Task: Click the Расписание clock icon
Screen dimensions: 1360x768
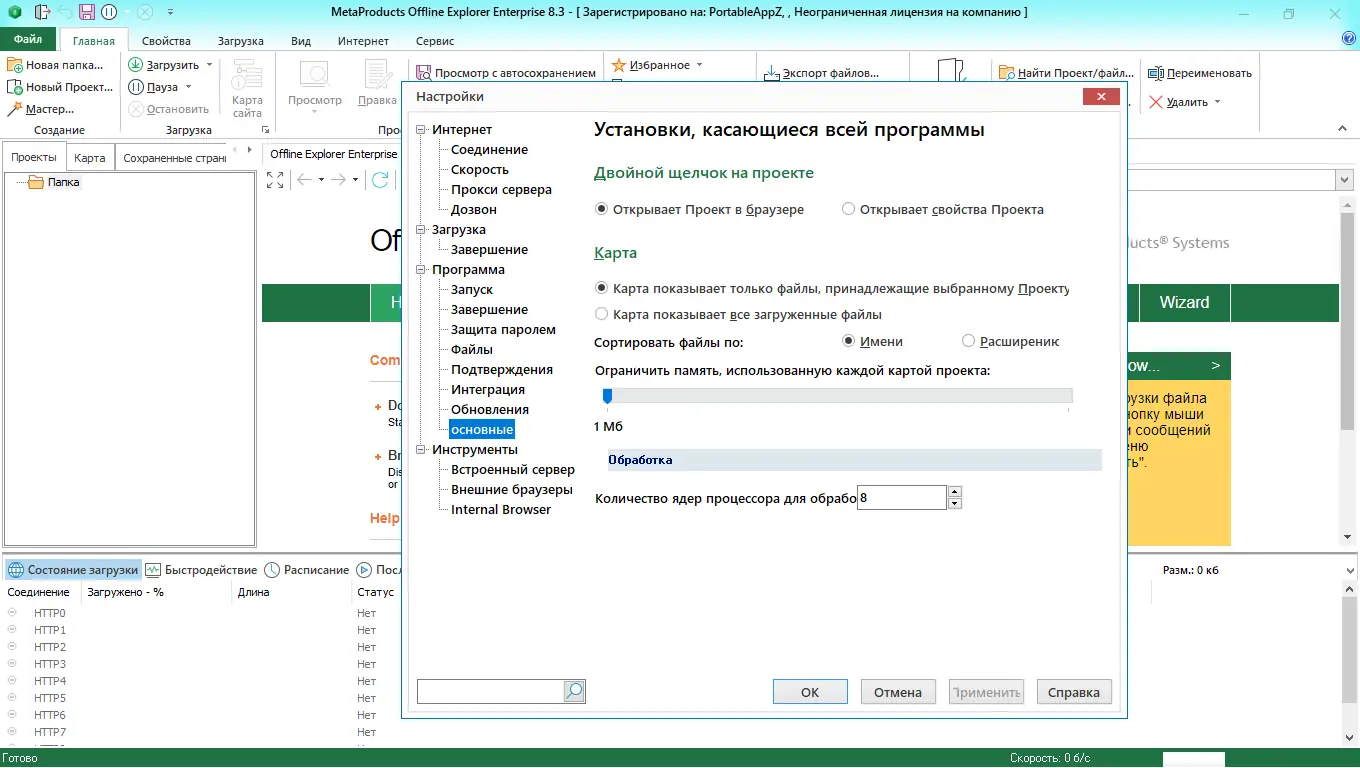Action: click(272, 570)
